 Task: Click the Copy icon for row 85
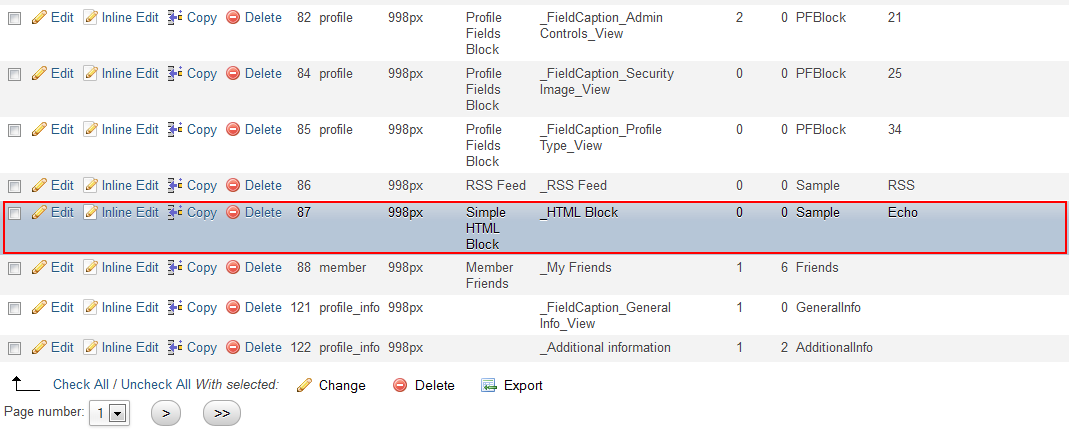click(x=175, y=130)
